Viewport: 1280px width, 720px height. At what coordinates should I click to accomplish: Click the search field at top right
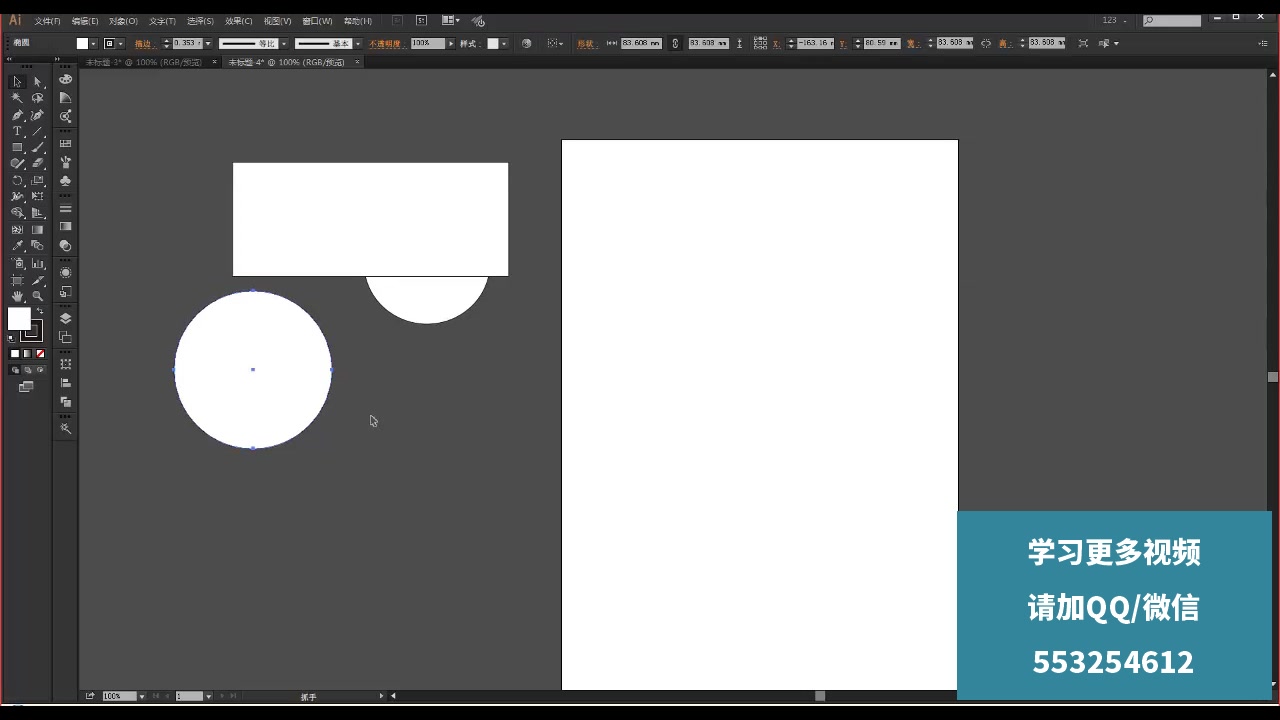tap(1172, 20)
